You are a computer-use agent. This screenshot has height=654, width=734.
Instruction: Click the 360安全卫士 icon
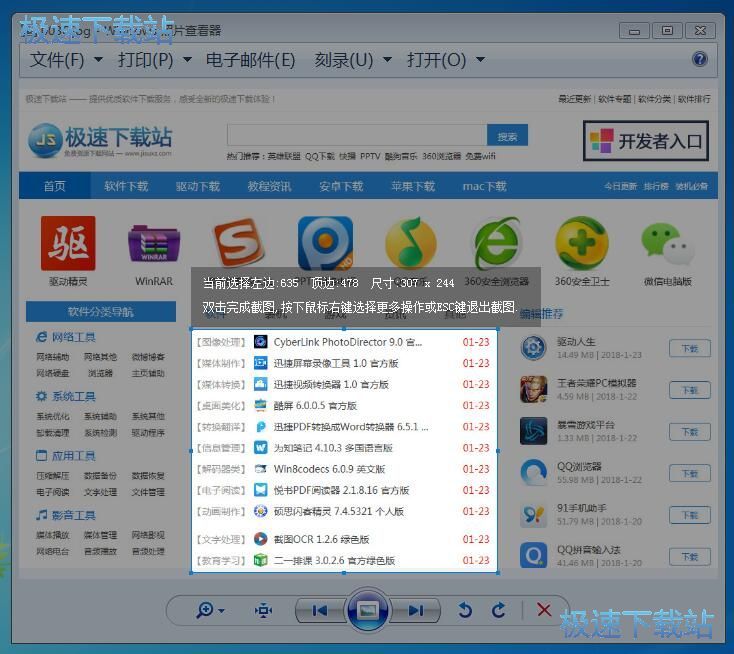coord(582,243)
